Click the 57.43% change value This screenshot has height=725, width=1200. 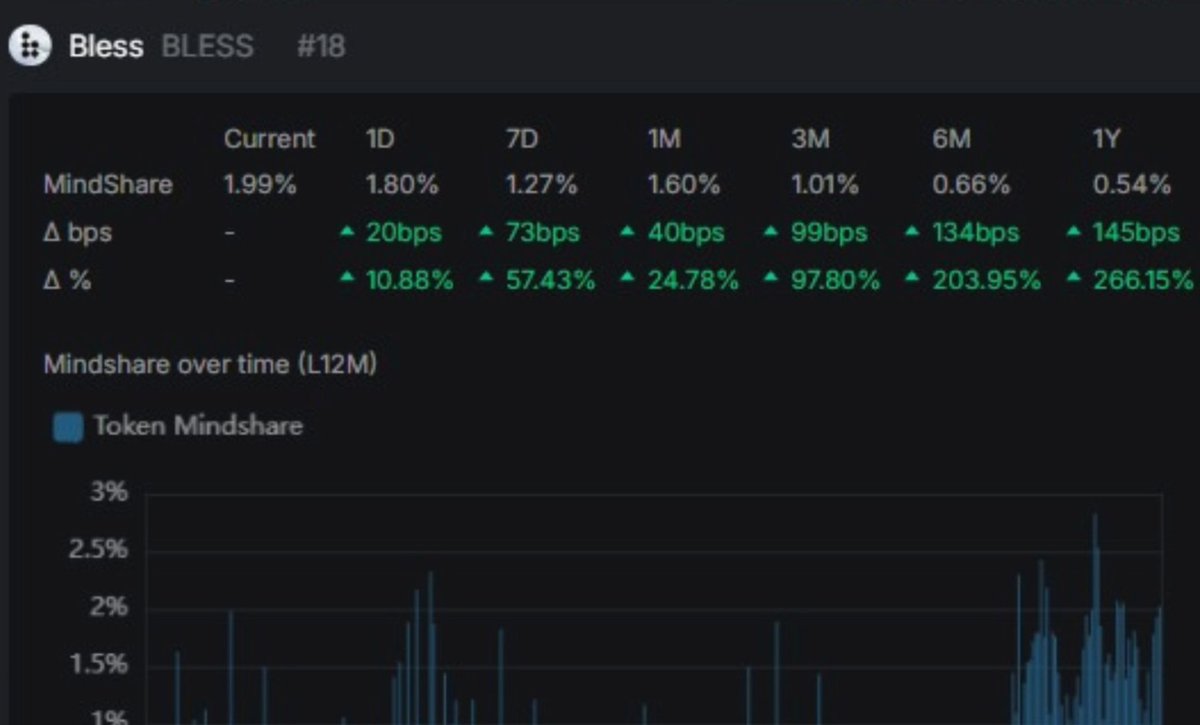coord(551,281)
